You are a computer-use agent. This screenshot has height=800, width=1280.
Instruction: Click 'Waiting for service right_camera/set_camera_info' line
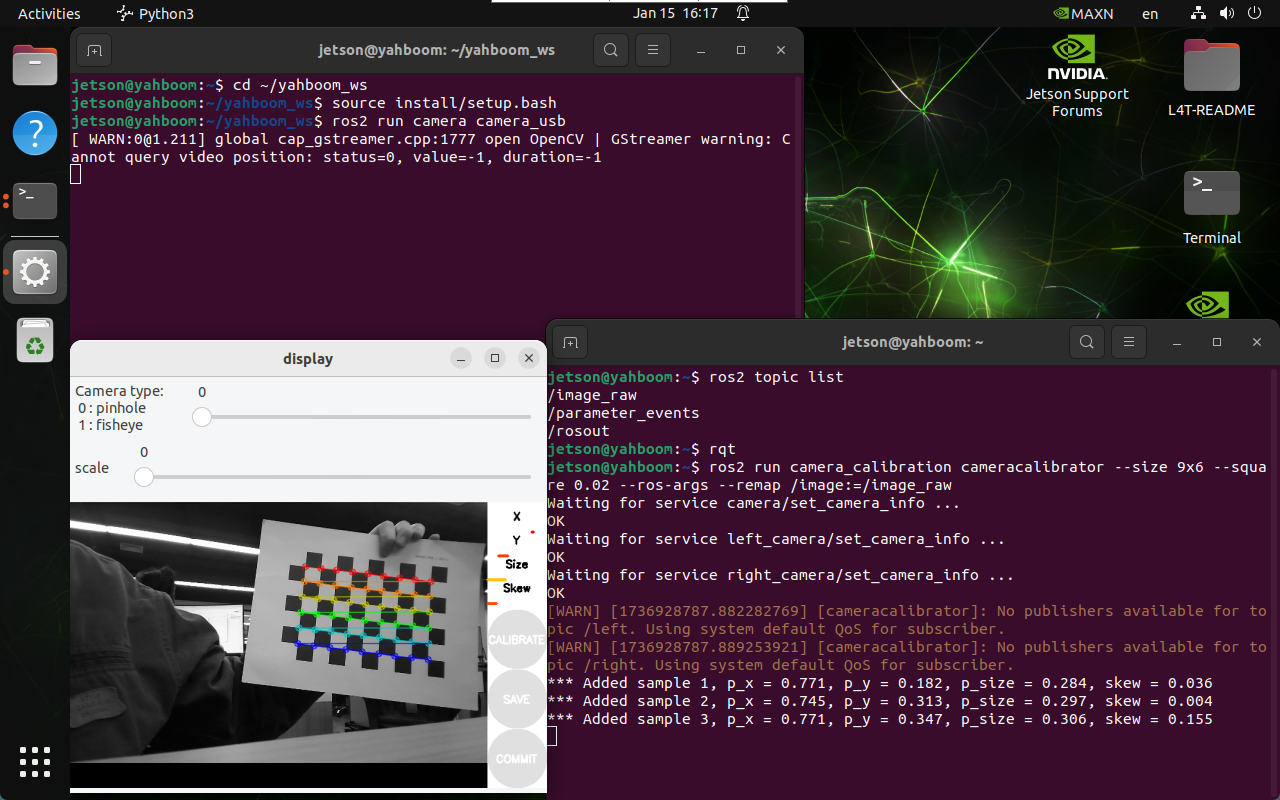pos(781,575)
